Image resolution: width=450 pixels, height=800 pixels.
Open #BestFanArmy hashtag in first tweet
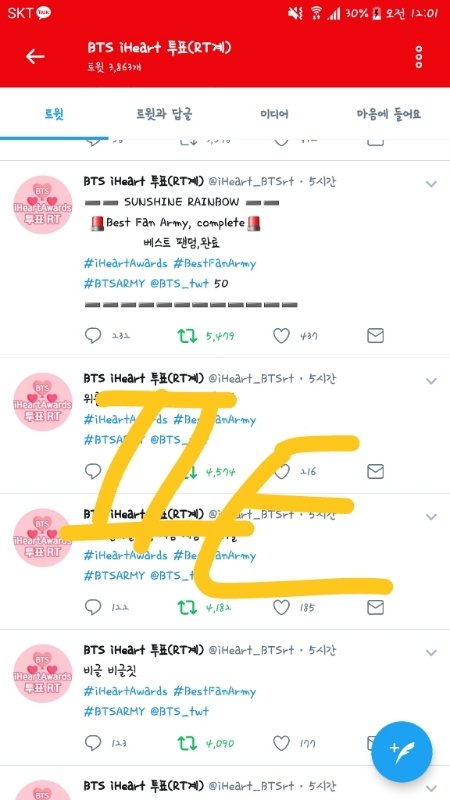pos(214,264)
